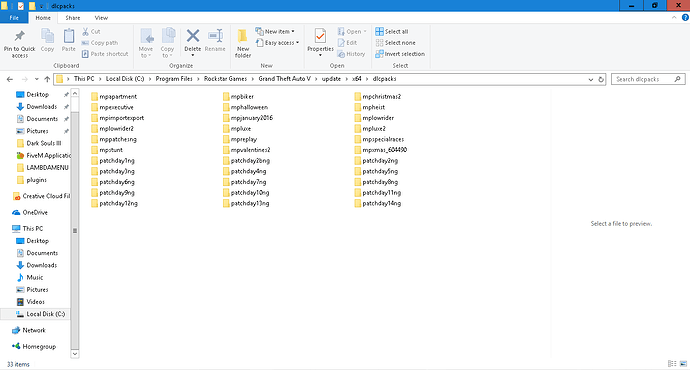690x370 pixels.
Task: Select the mpspecialraces folder
Action: coord(379,139)
